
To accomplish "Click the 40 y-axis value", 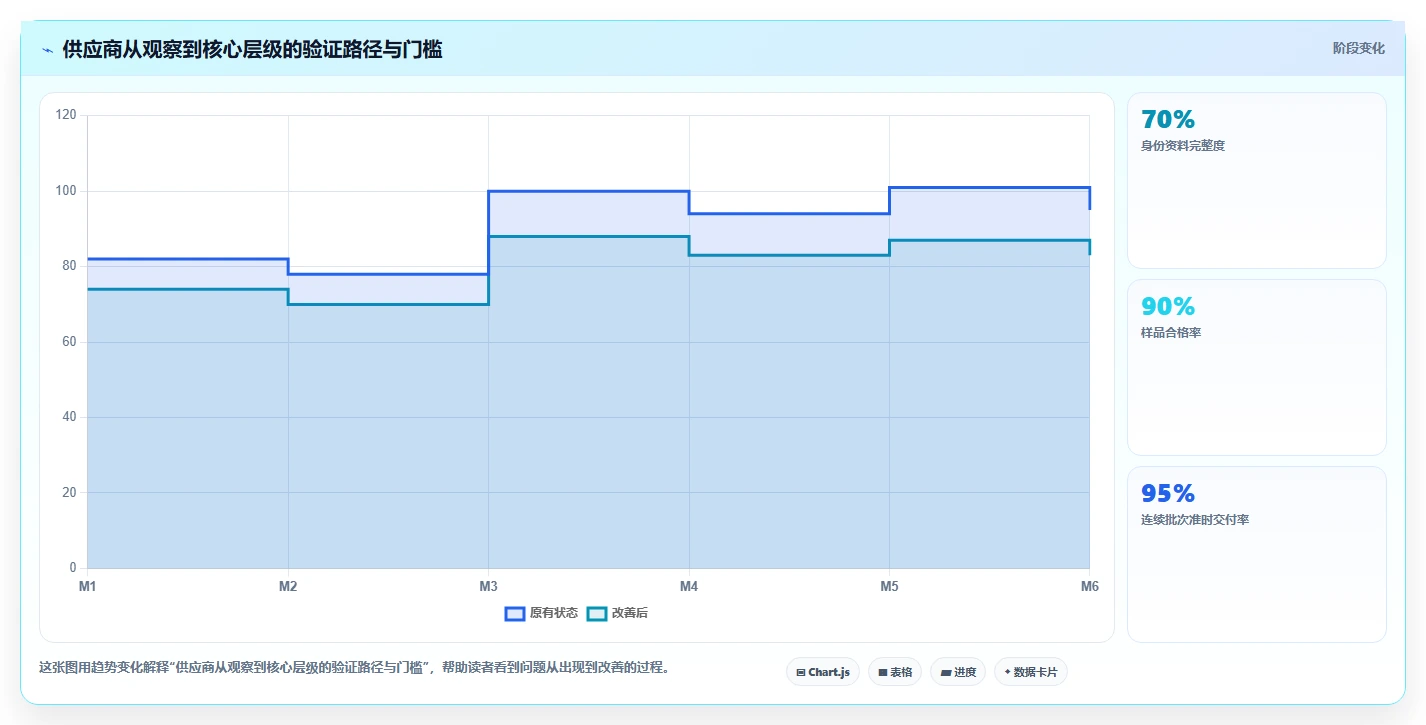I will click(70, 417).
